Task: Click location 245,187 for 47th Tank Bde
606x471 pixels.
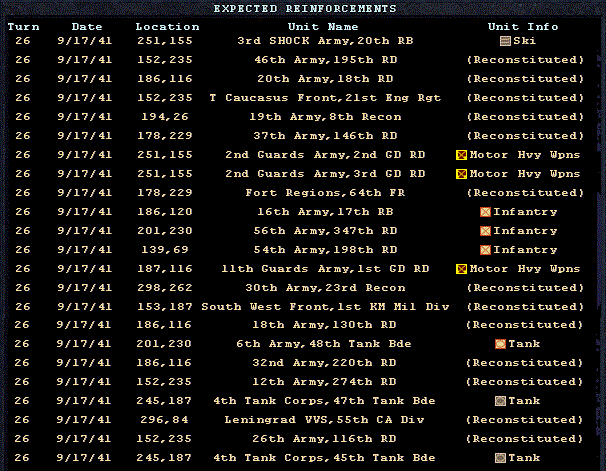Action: (x=164, y=401)
